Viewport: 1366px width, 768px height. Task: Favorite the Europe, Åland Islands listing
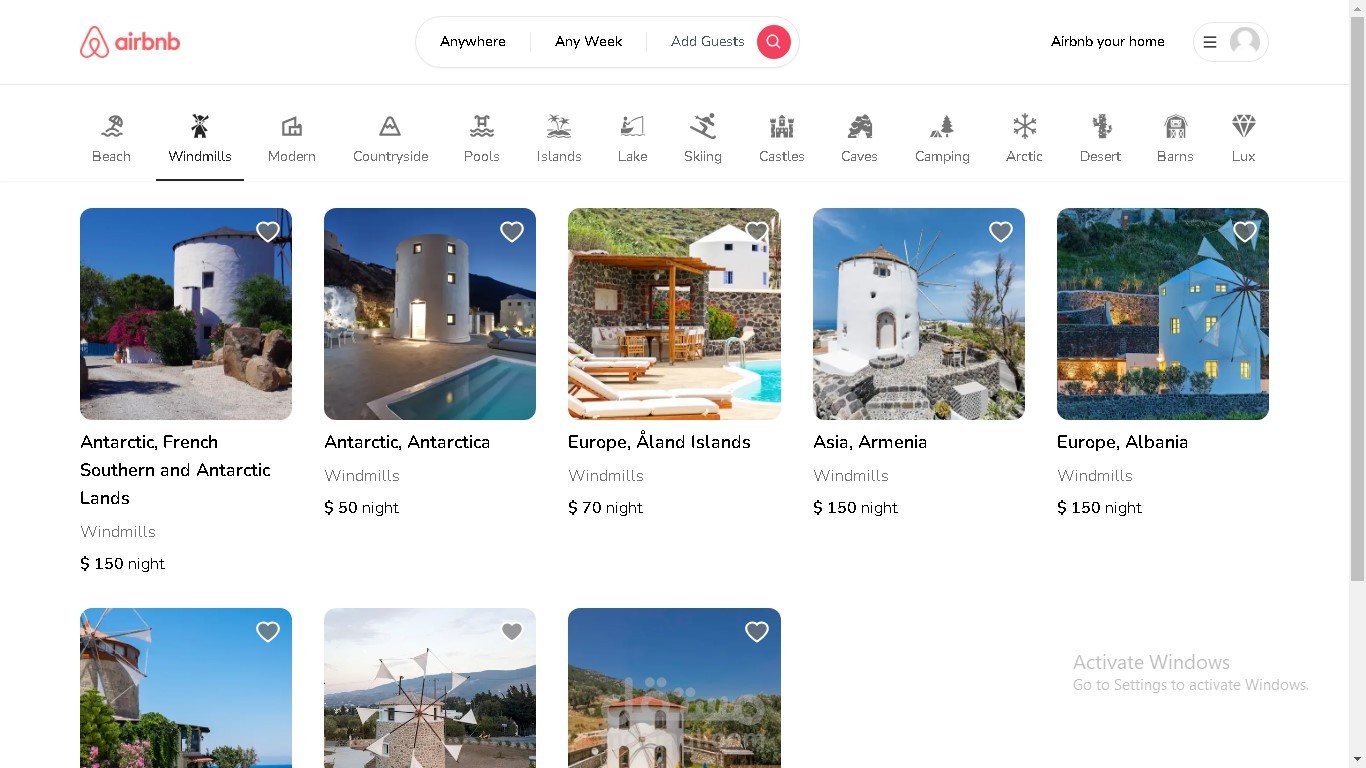(757, 232)
